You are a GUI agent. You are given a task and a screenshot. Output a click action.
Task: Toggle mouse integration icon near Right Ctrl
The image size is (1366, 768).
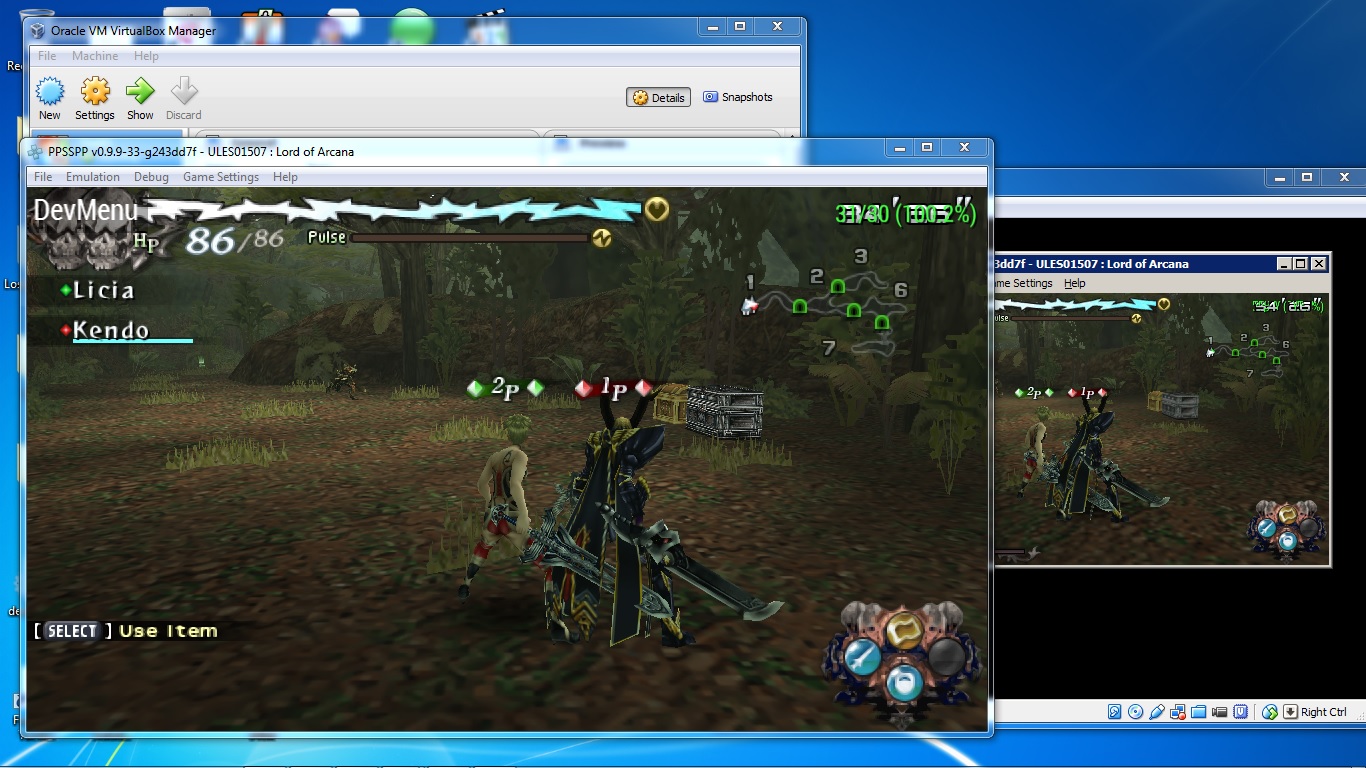tap(1270, 712)
